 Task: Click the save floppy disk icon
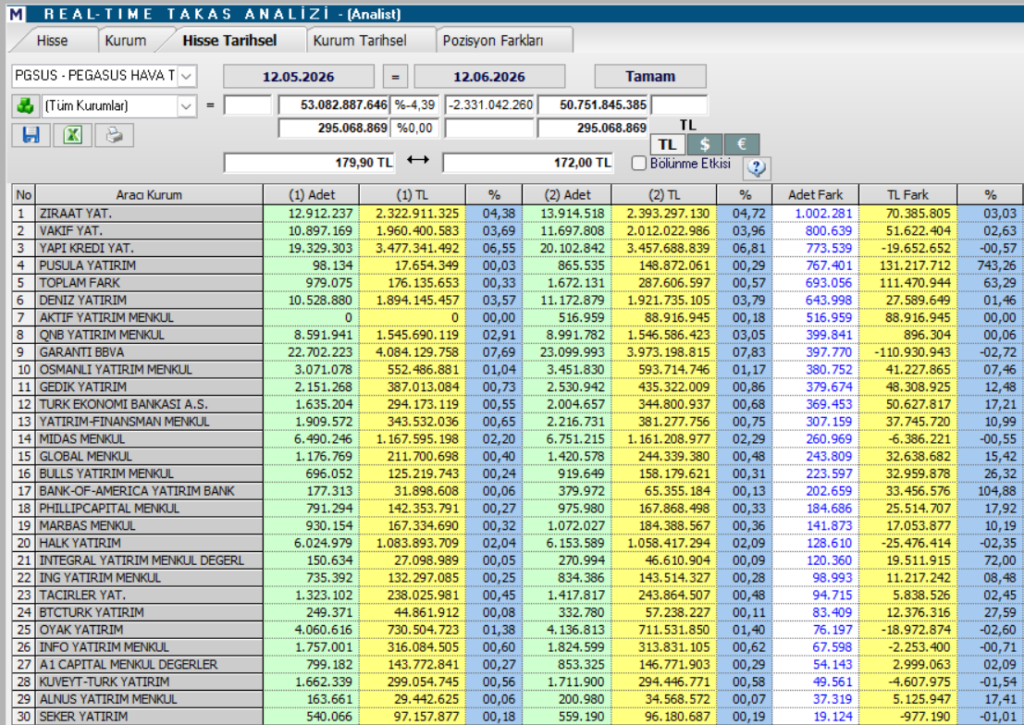click(x=31, y=135)
